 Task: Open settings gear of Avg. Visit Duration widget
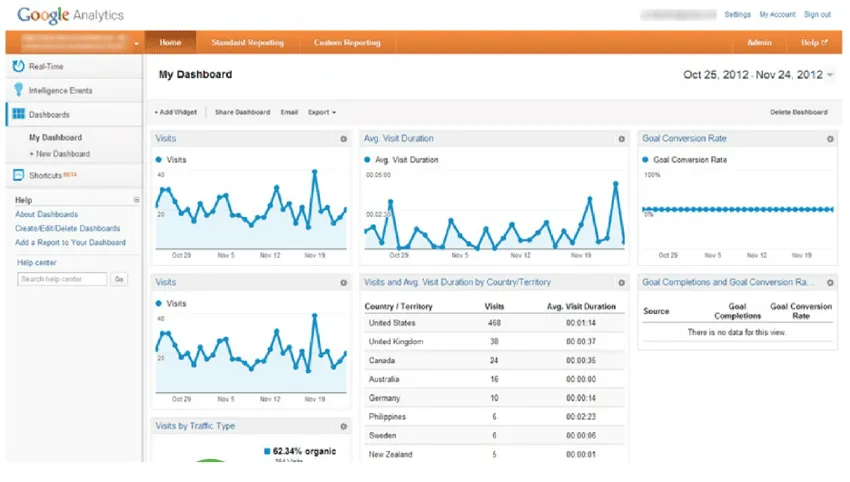[622, 139]
